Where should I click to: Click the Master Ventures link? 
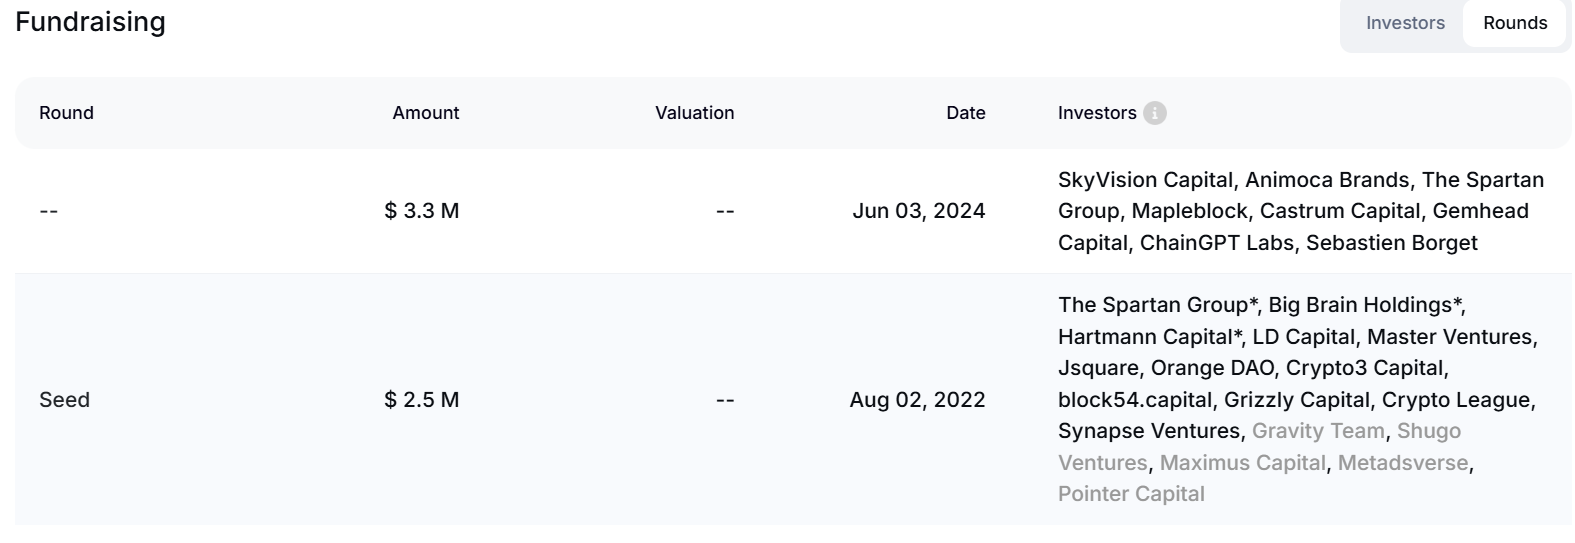coord(1450,337)
